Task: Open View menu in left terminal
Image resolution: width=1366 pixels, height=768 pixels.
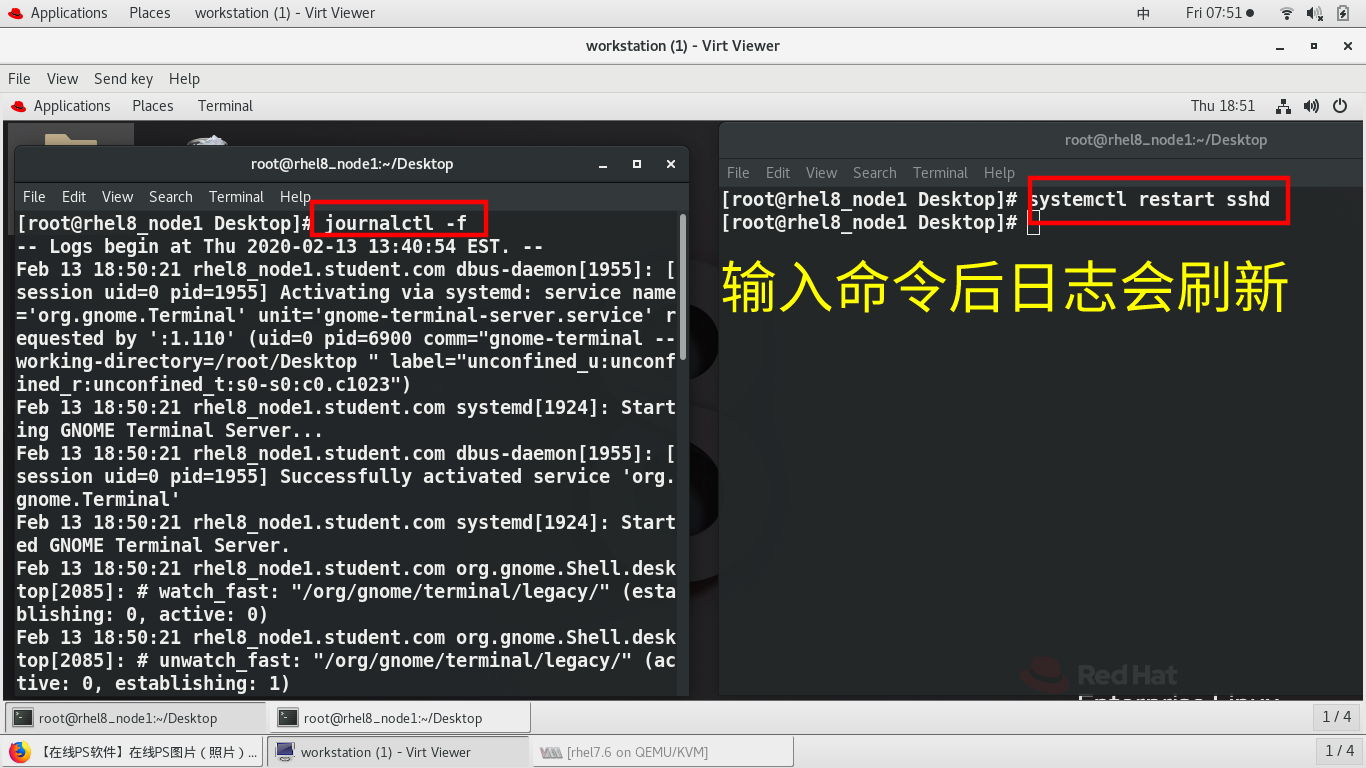Action: pos(117,196)
